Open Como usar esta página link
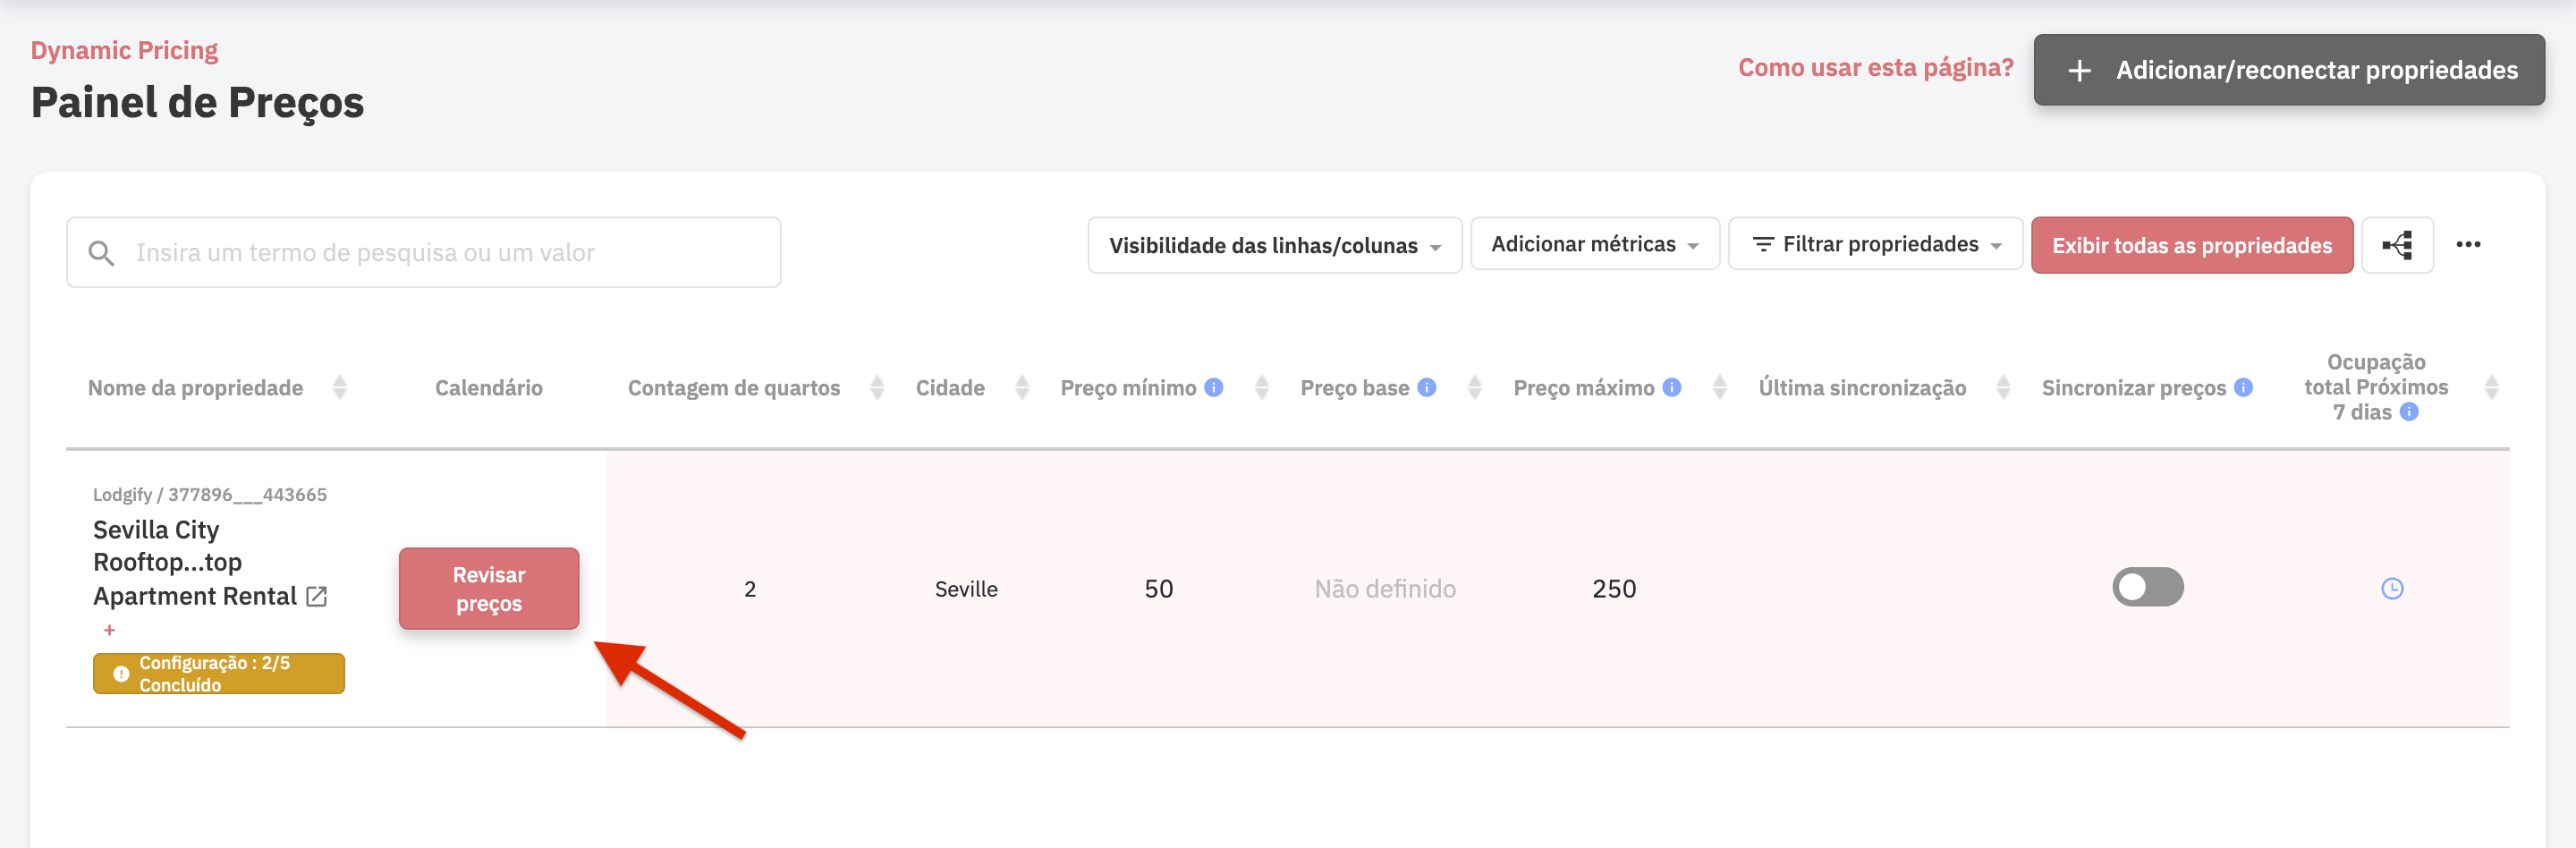Viewport: 2576px width, 848px height. [x=1876, y=67]
